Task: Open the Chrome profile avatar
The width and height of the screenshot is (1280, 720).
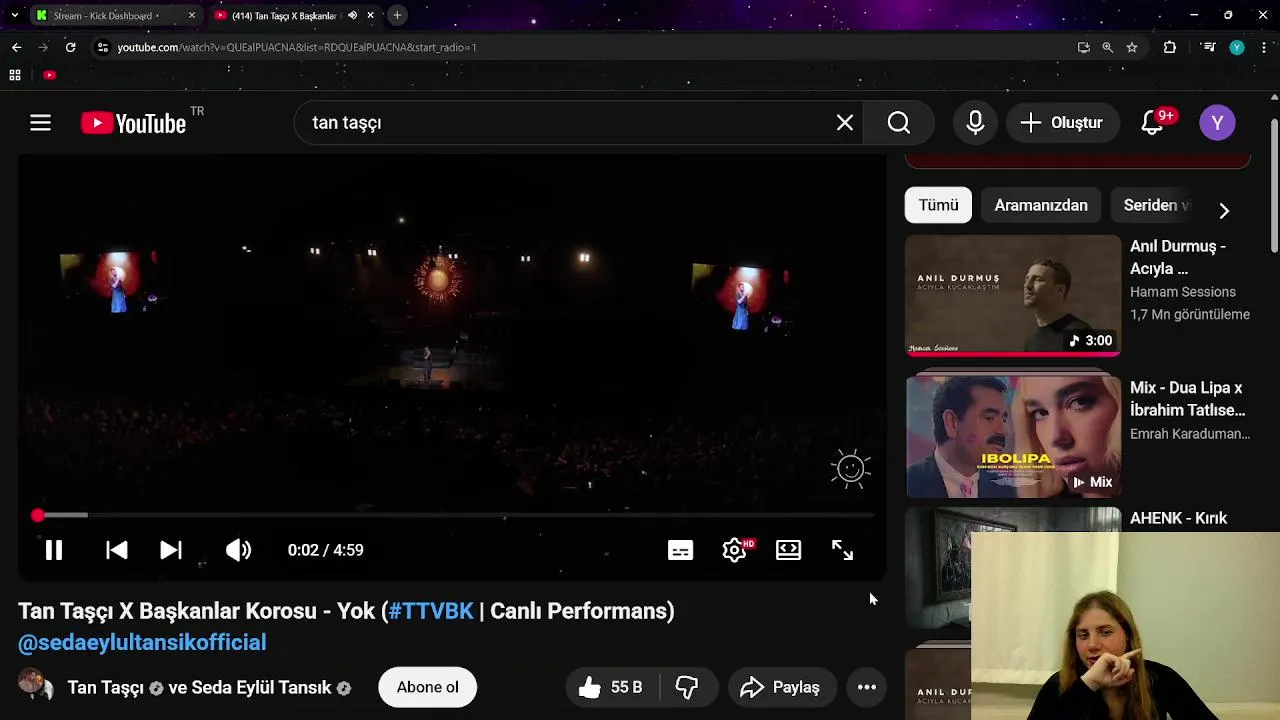Action: (1237, 47)
